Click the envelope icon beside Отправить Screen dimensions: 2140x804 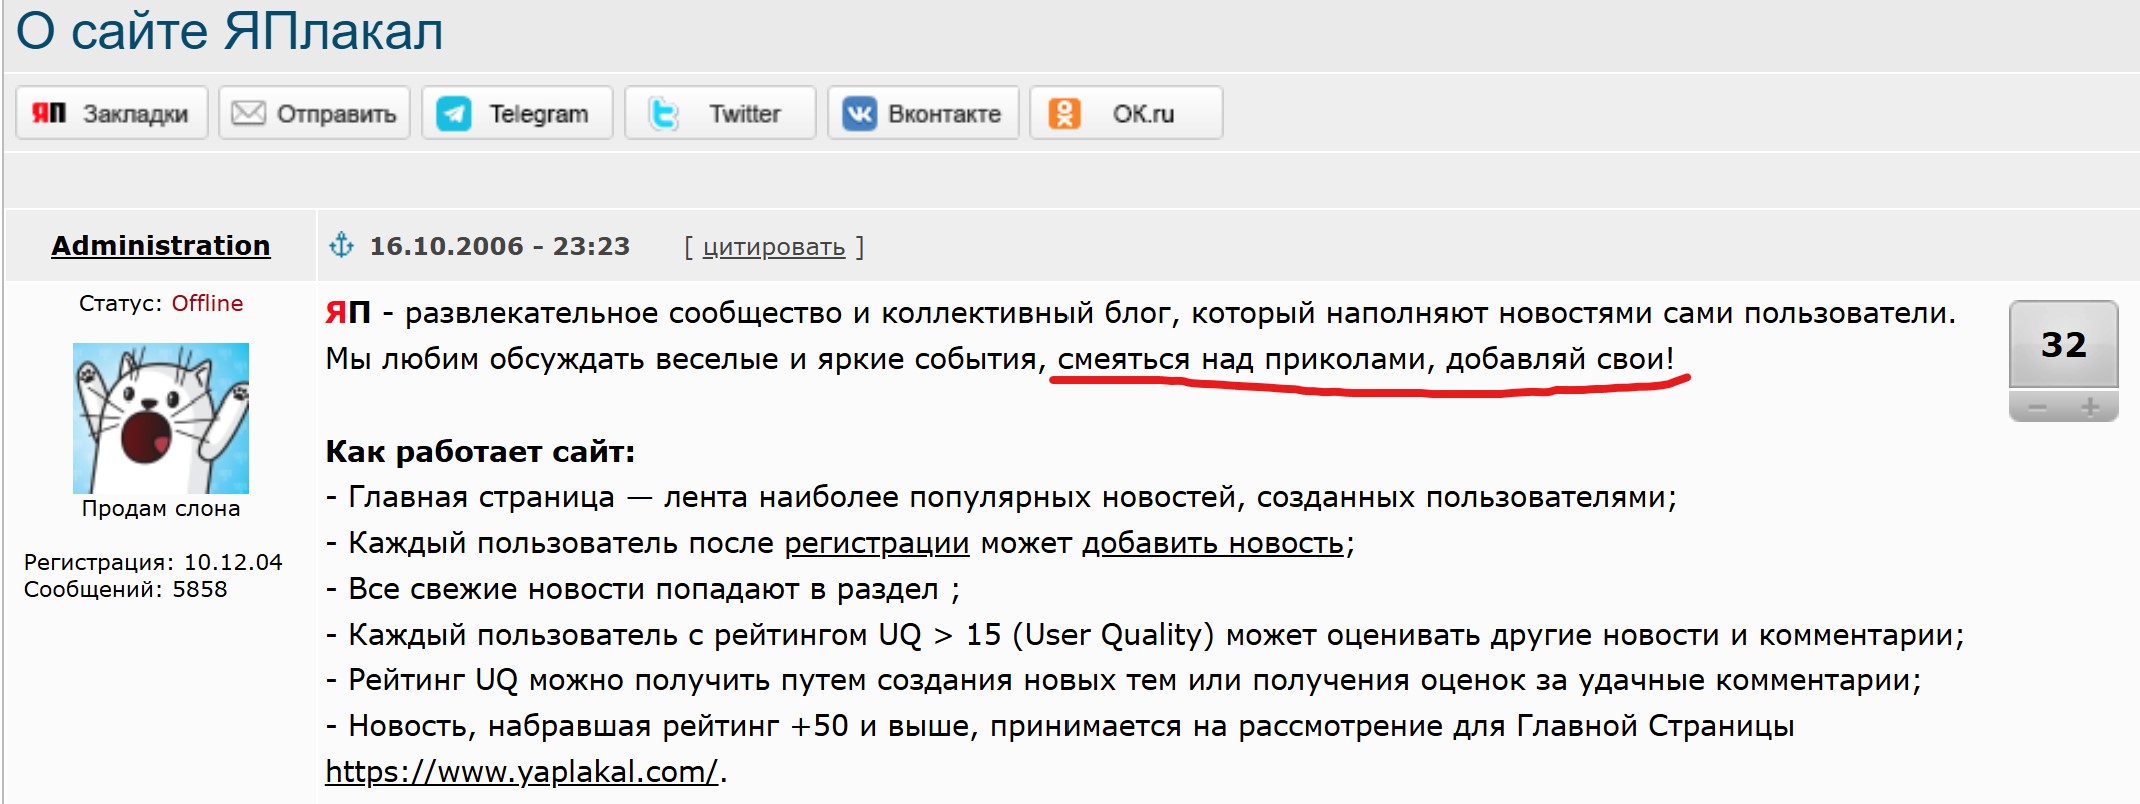tap(248, 113)
